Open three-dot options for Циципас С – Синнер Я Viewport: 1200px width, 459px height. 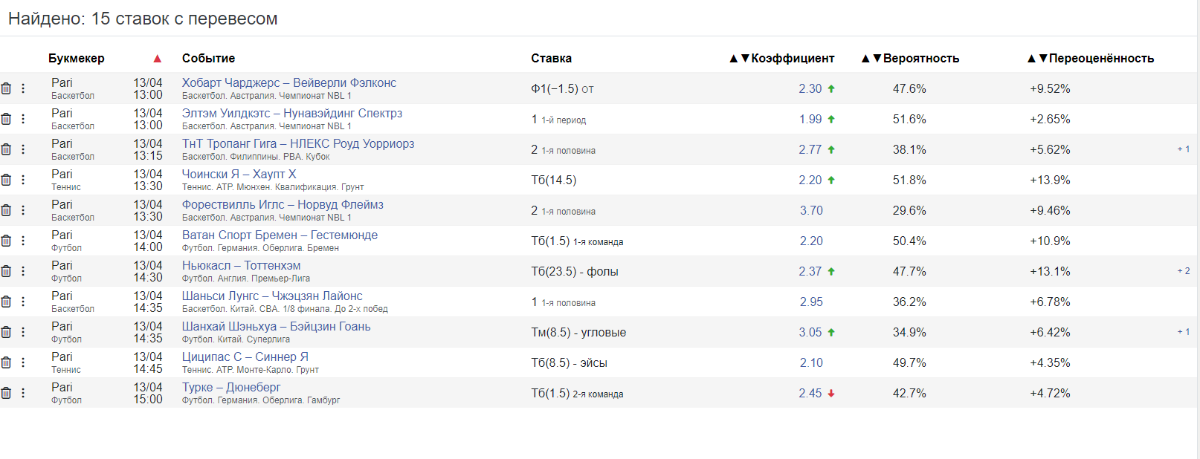click(x=20, y=363)
